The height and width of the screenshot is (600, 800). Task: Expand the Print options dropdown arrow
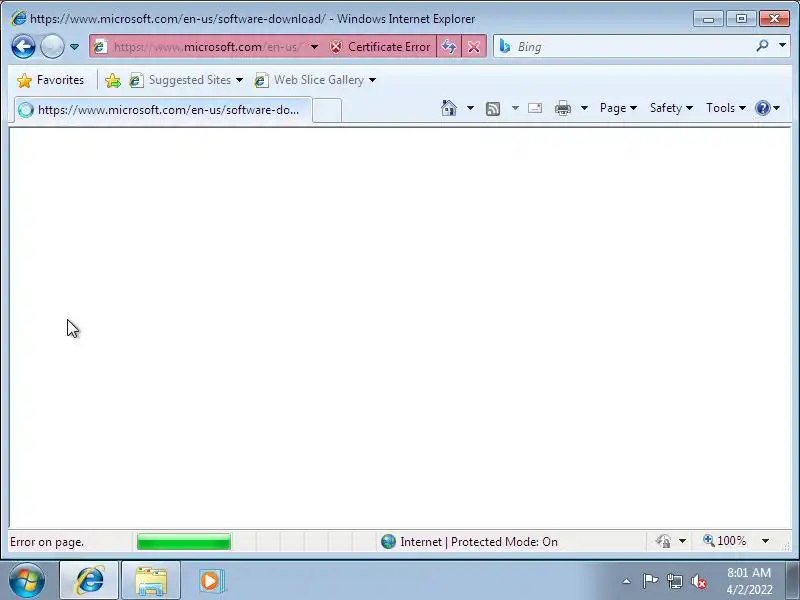(x=585, y=108)
